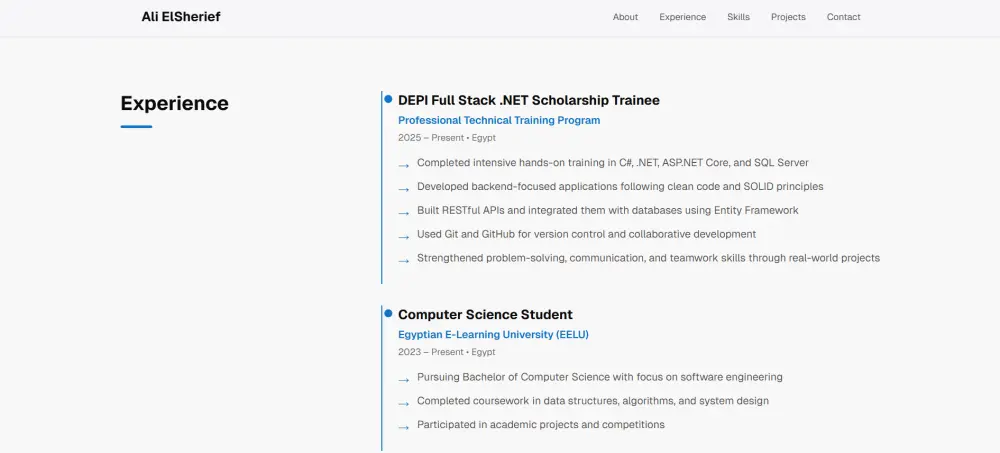1000x453 pixels.
Task: Click the arrow icon before "Completed intensive hands-on training"
Action: point(403,166)
